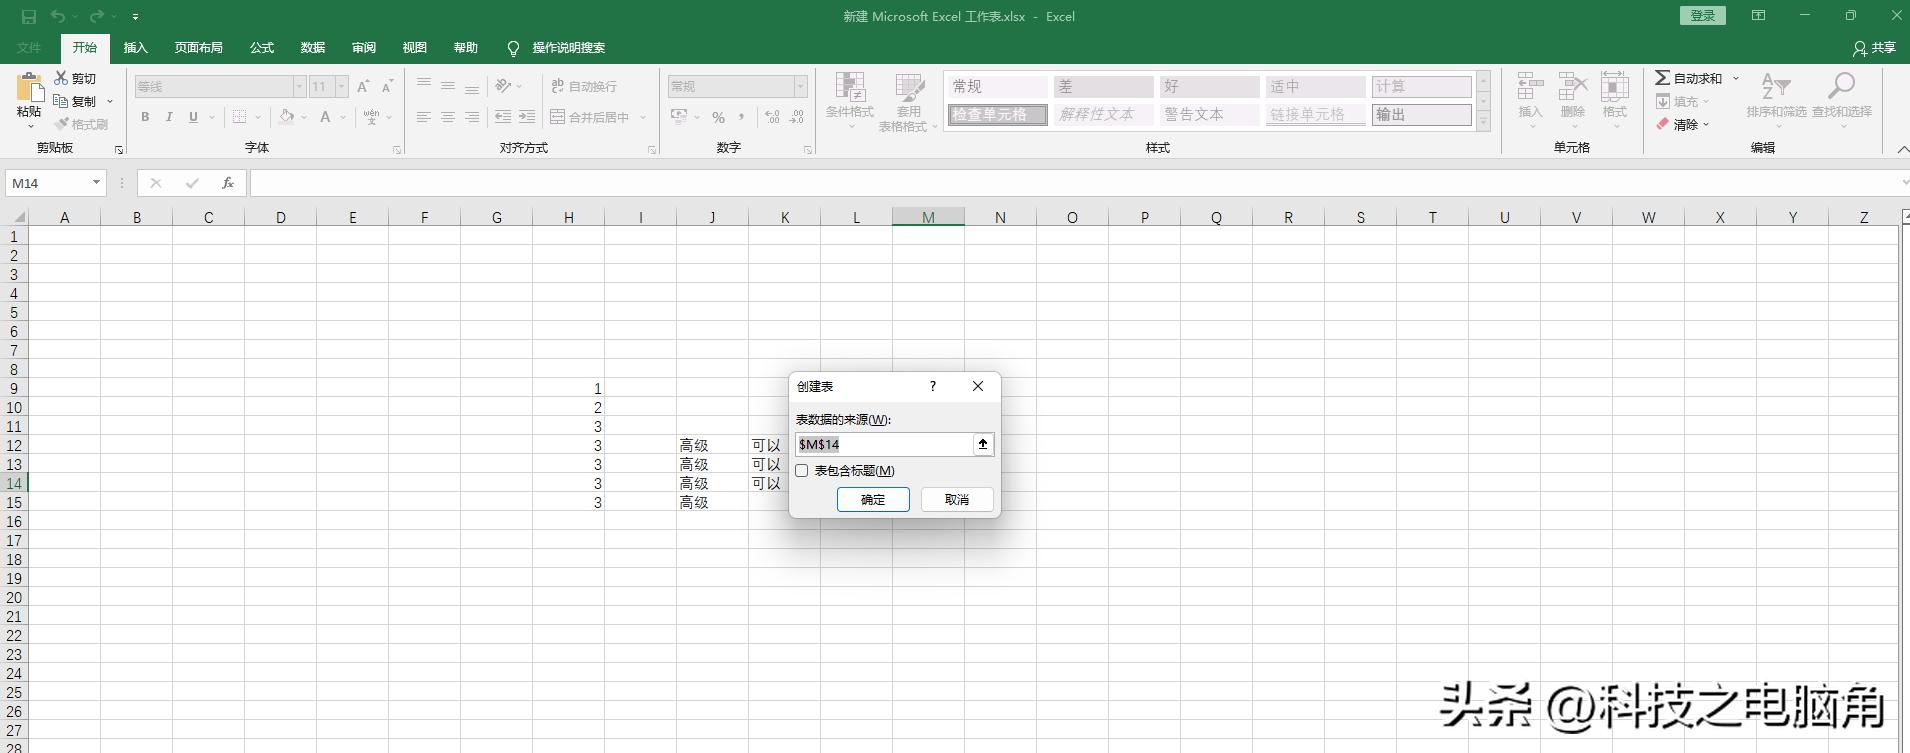Click the table data source range field

coord(884,444)
